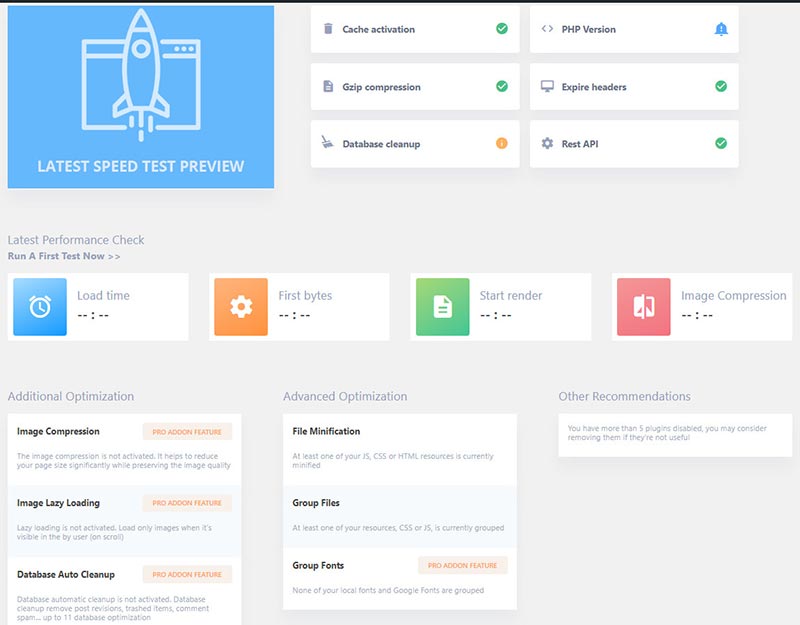The width and height of the screenshot is (800, 625).
Task: Click the Expire headers monitor icon
Action: pos(547,87)
